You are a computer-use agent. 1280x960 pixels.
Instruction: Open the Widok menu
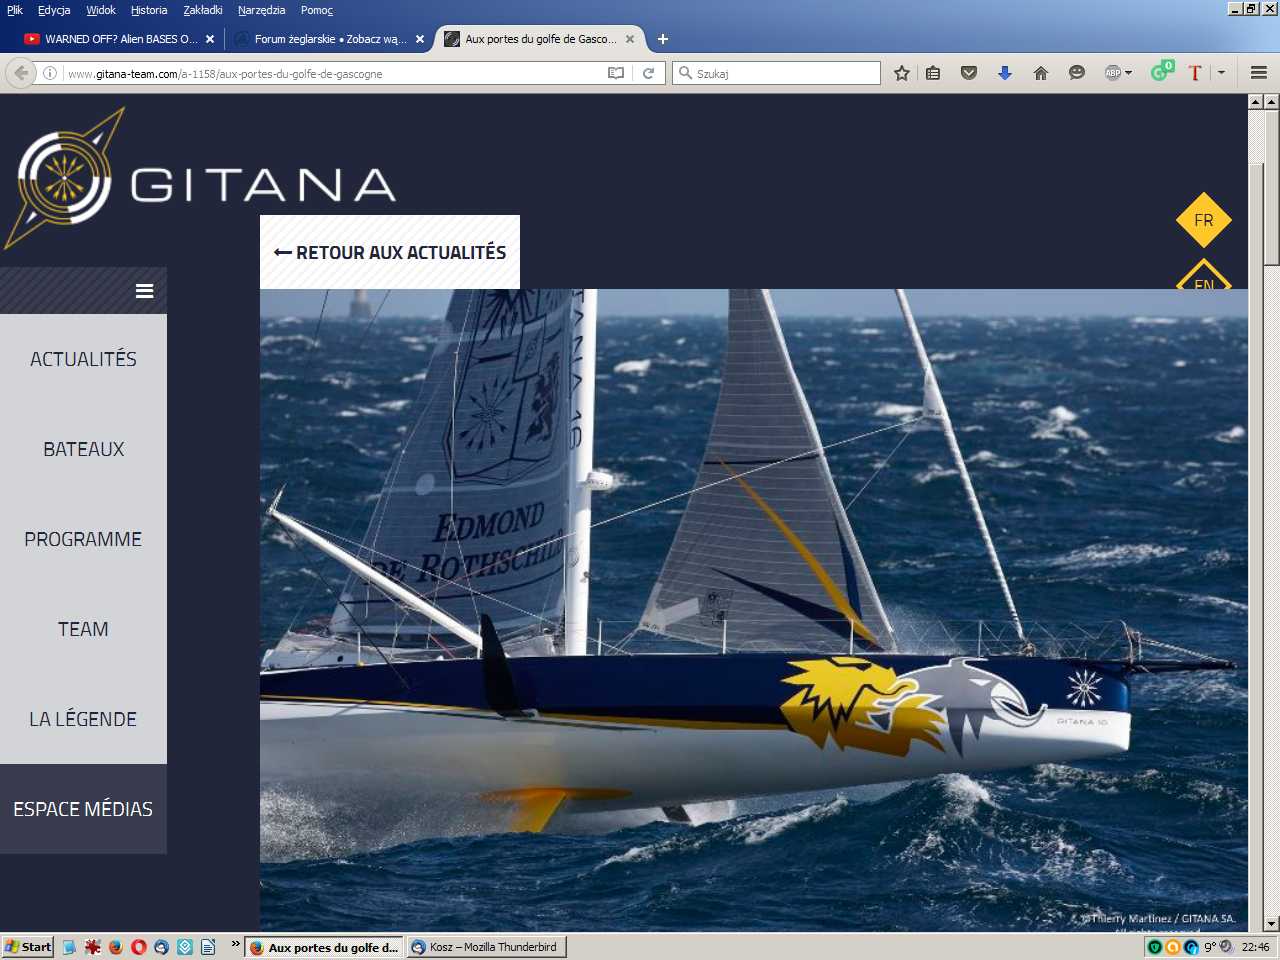pos(101,10)
